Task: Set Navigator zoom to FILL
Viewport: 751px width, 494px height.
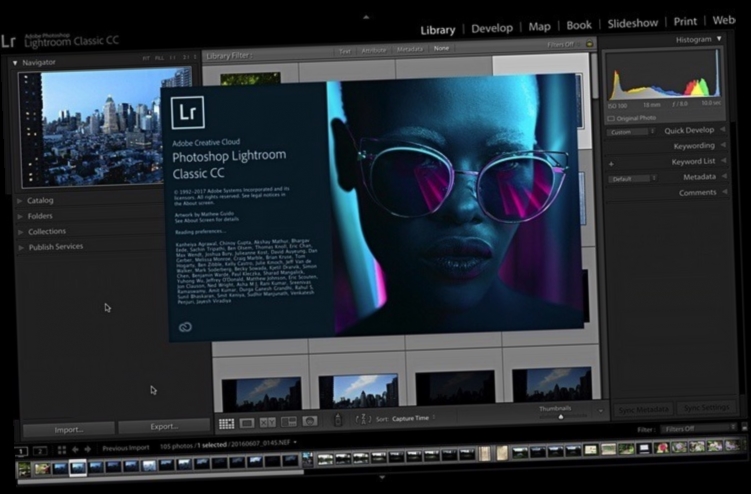Action: (x=159, y=57)
